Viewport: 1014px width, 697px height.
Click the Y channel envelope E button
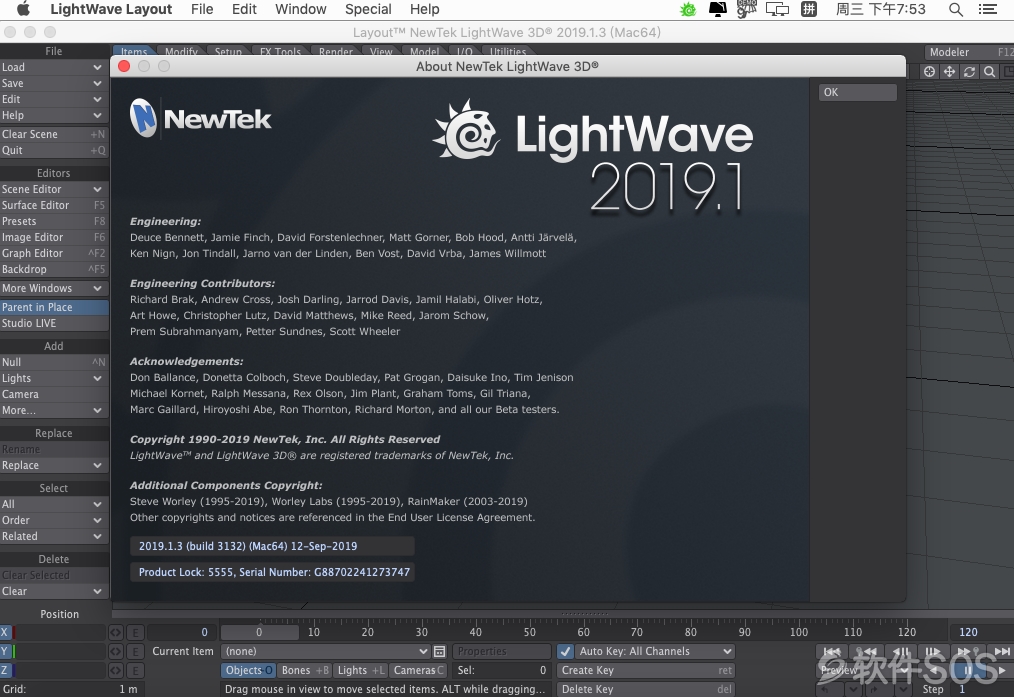136,651
